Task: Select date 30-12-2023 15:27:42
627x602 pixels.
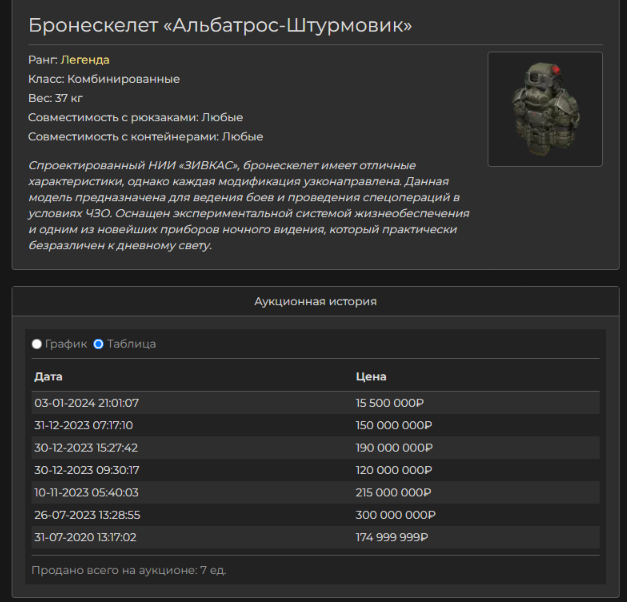Action: pos(86,448)
